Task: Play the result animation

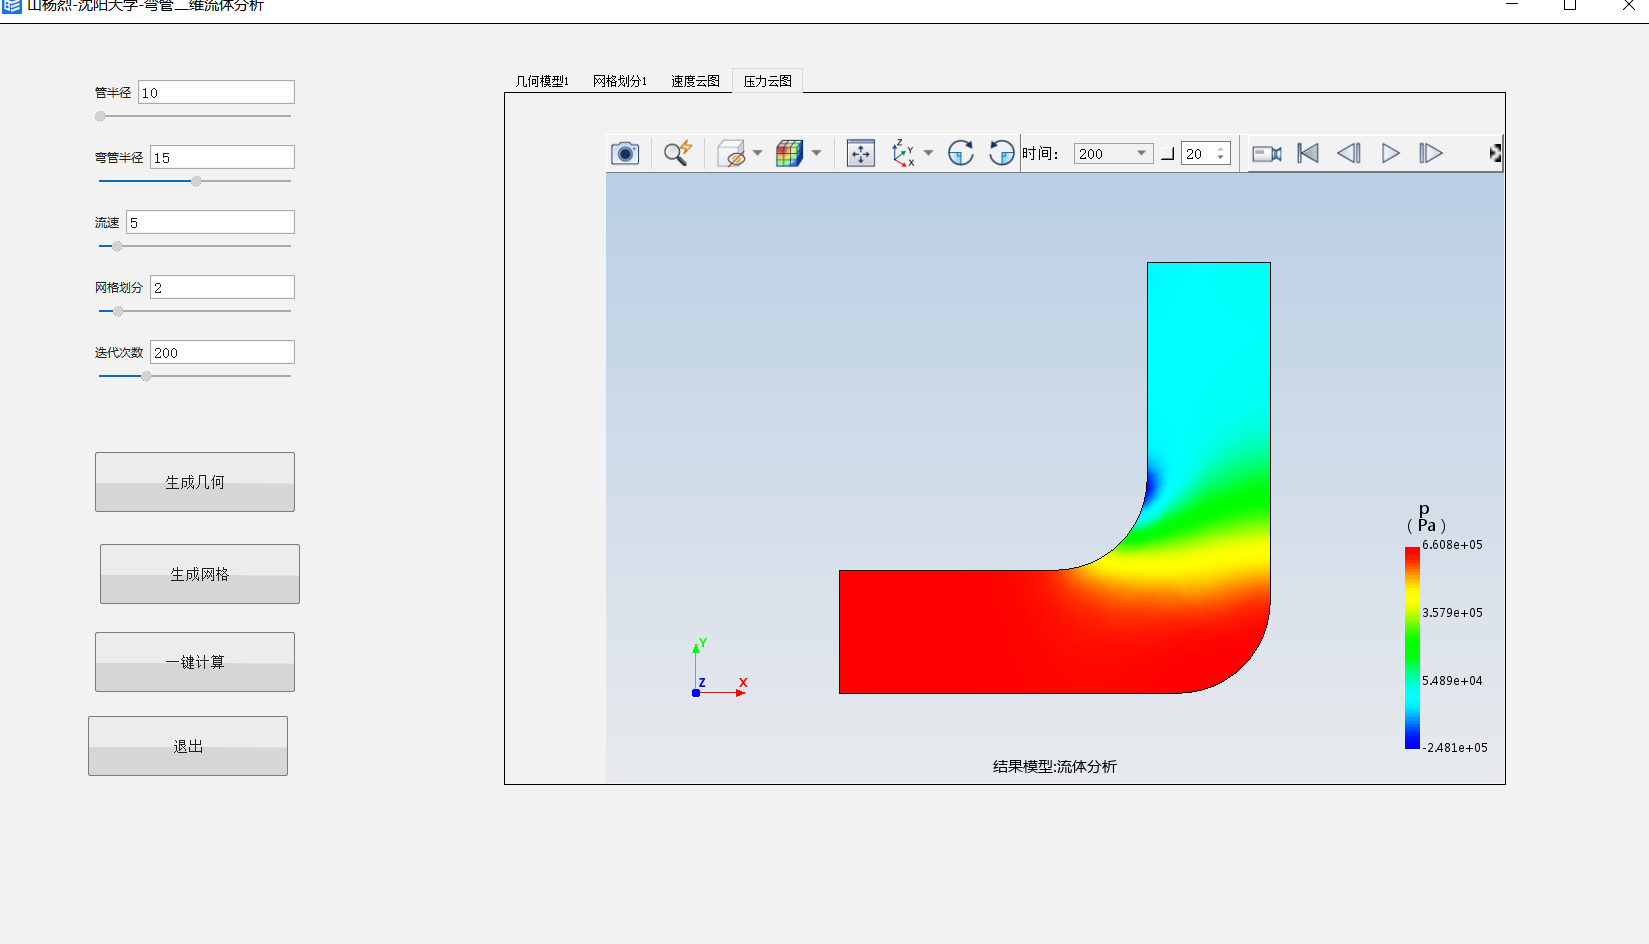Action: pos(1390,153)
